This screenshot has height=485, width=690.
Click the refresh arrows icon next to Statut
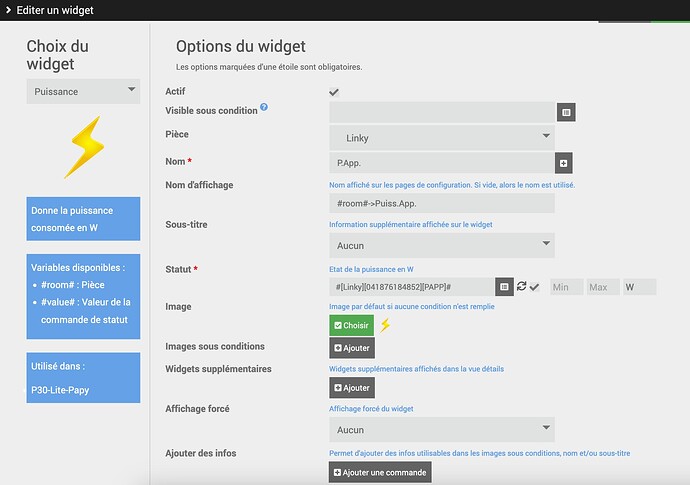point(521,286)
